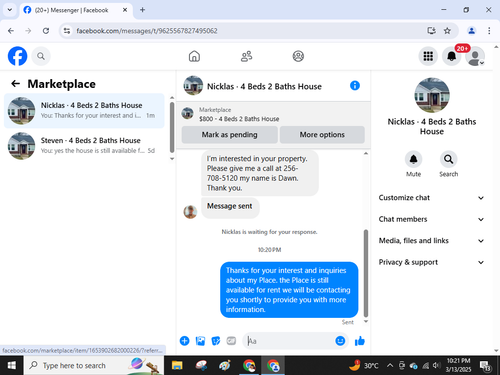Choose a GIF icon in composer
Image resolution: width=500 pixels, height=375 pixels.
pyautogui.click(x=231, y=341)
